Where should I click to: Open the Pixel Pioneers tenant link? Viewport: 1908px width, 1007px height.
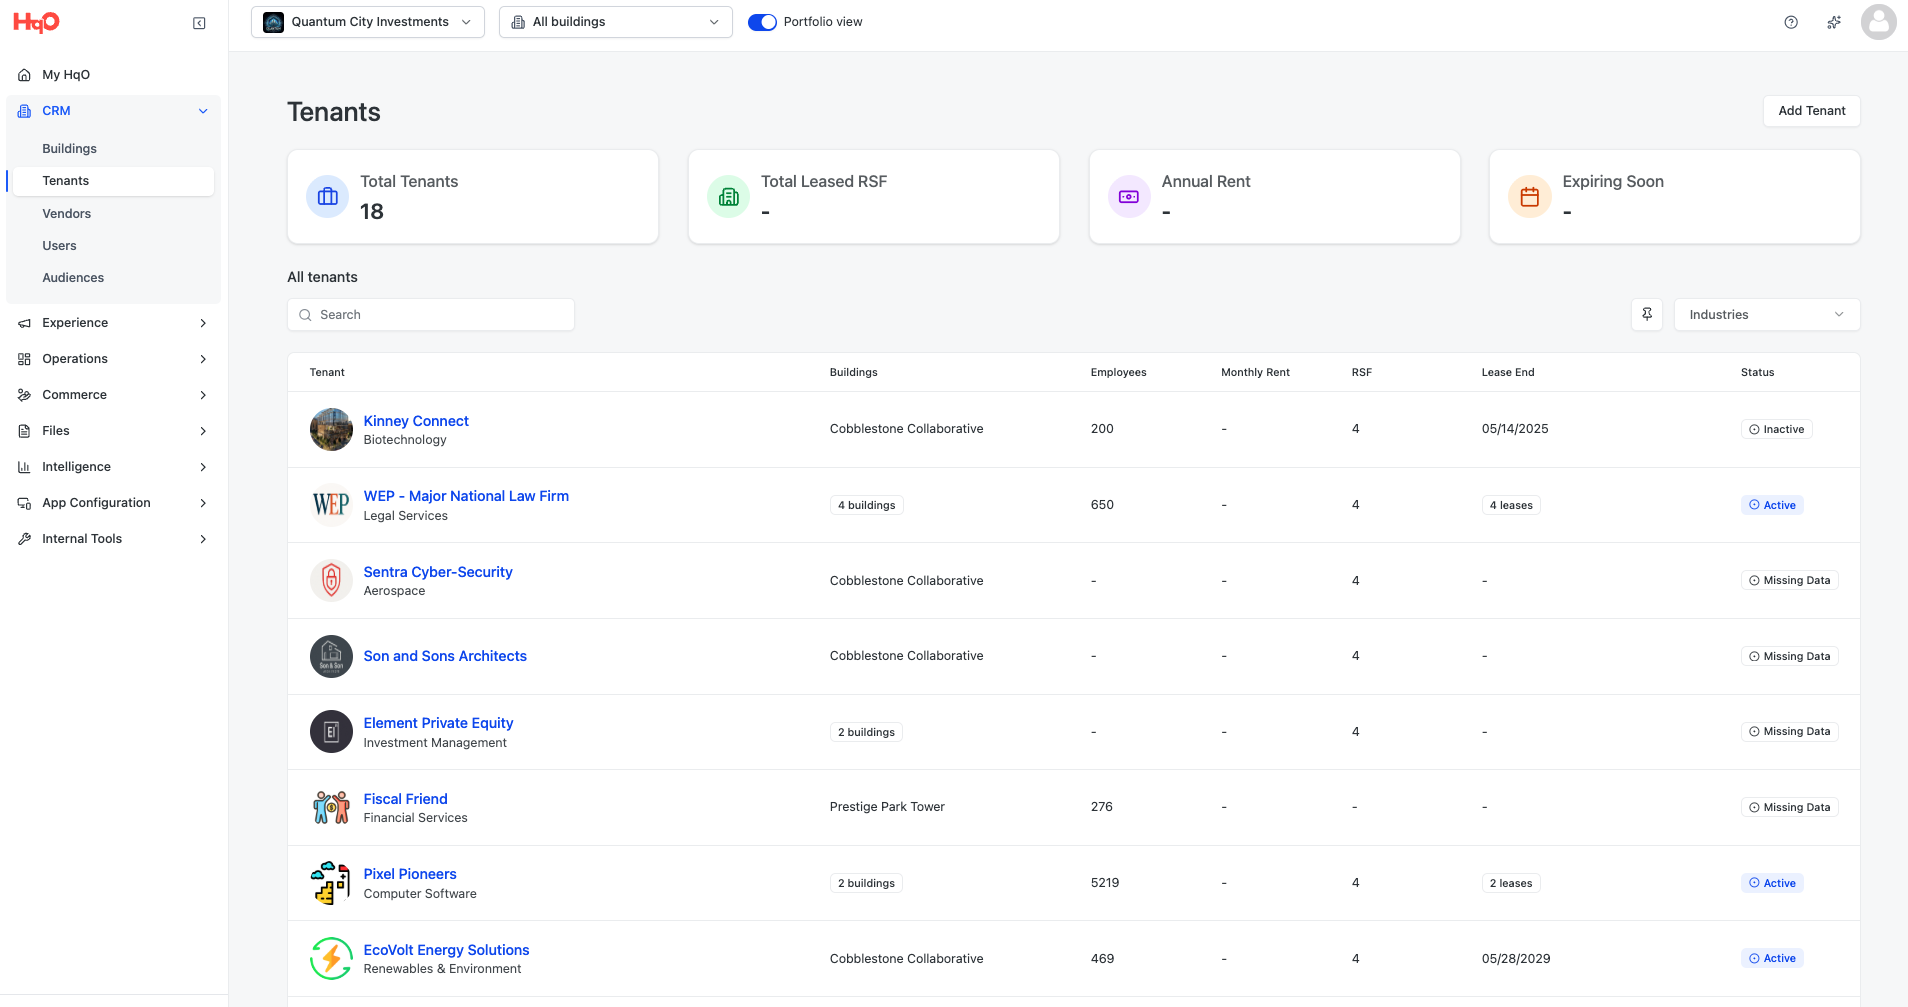410,874
